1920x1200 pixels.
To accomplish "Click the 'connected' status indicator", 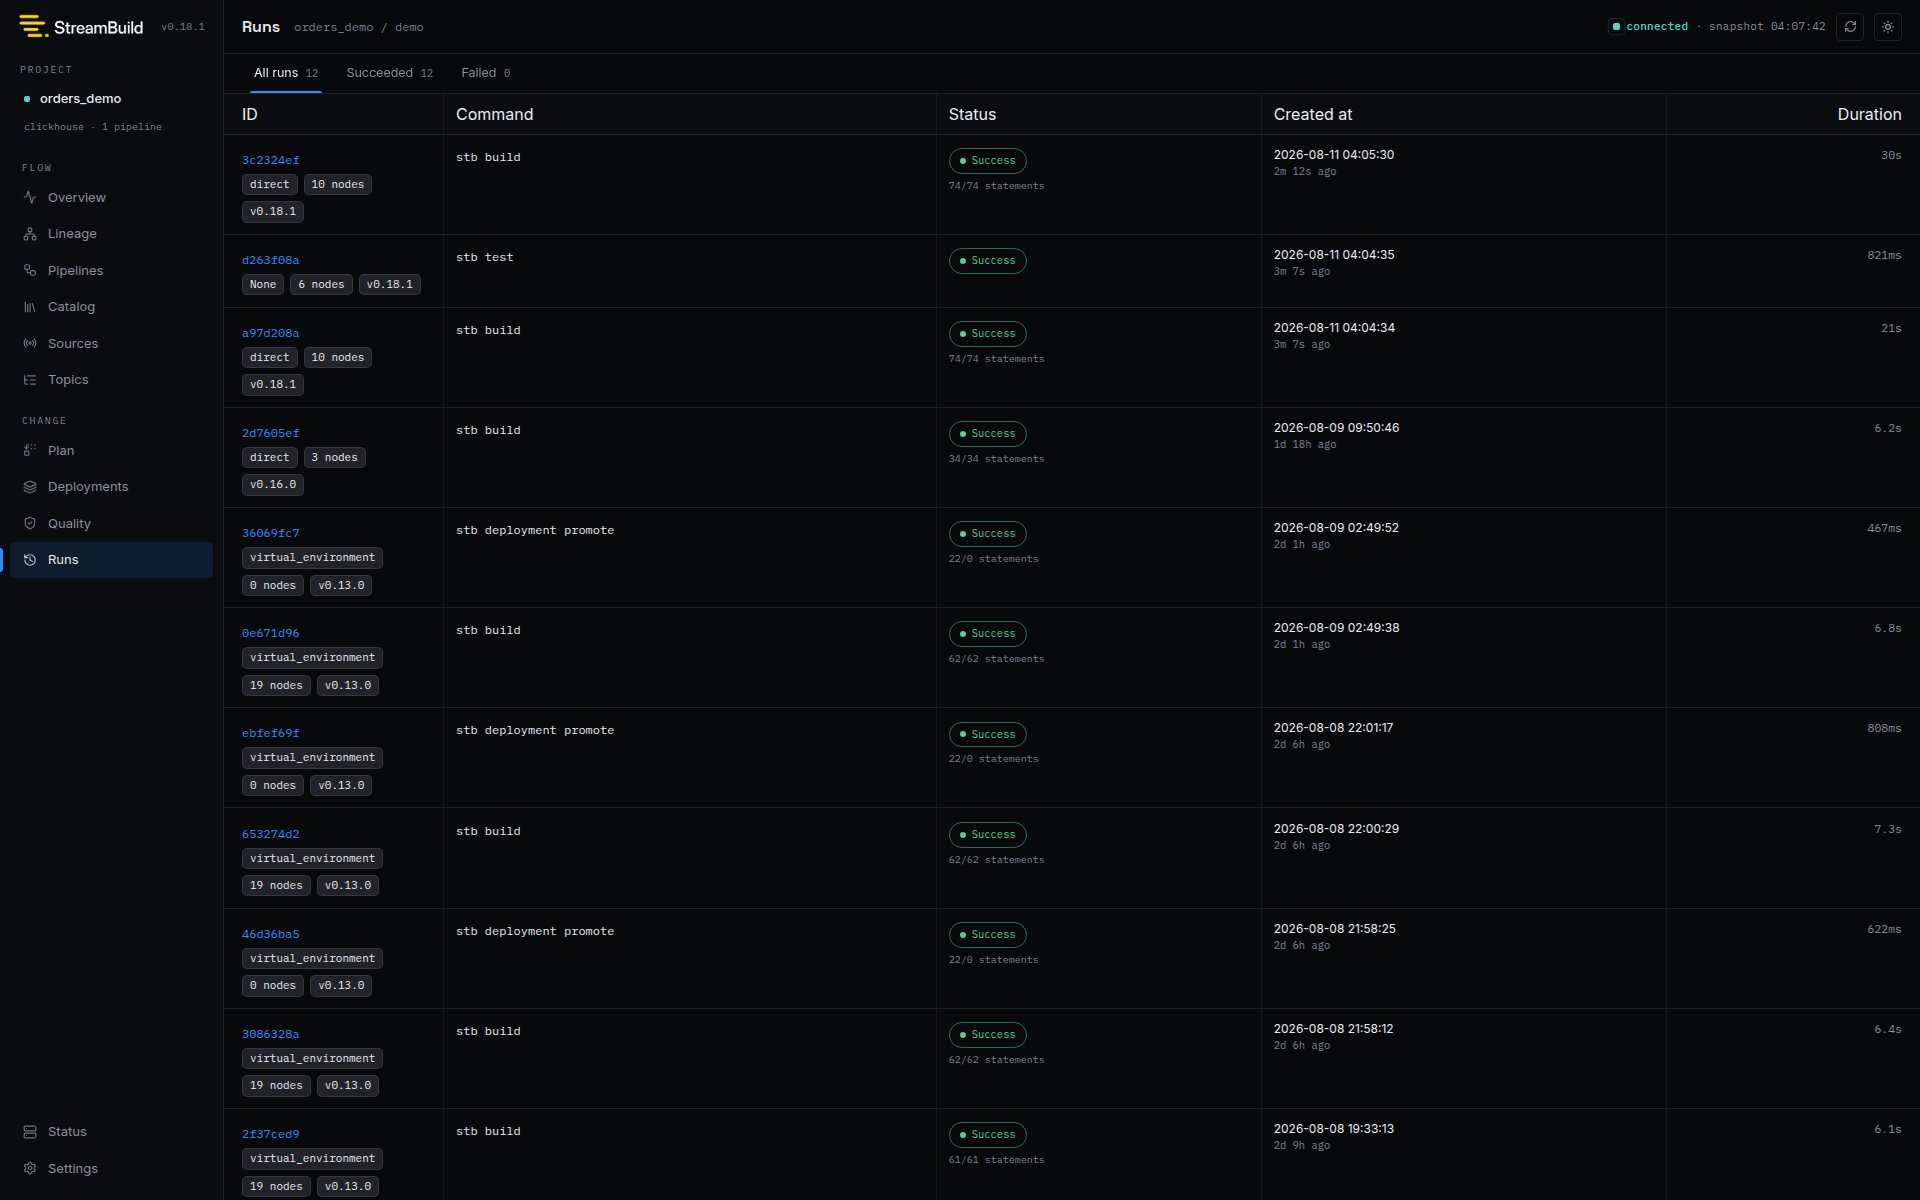I will click(1648, 27).
